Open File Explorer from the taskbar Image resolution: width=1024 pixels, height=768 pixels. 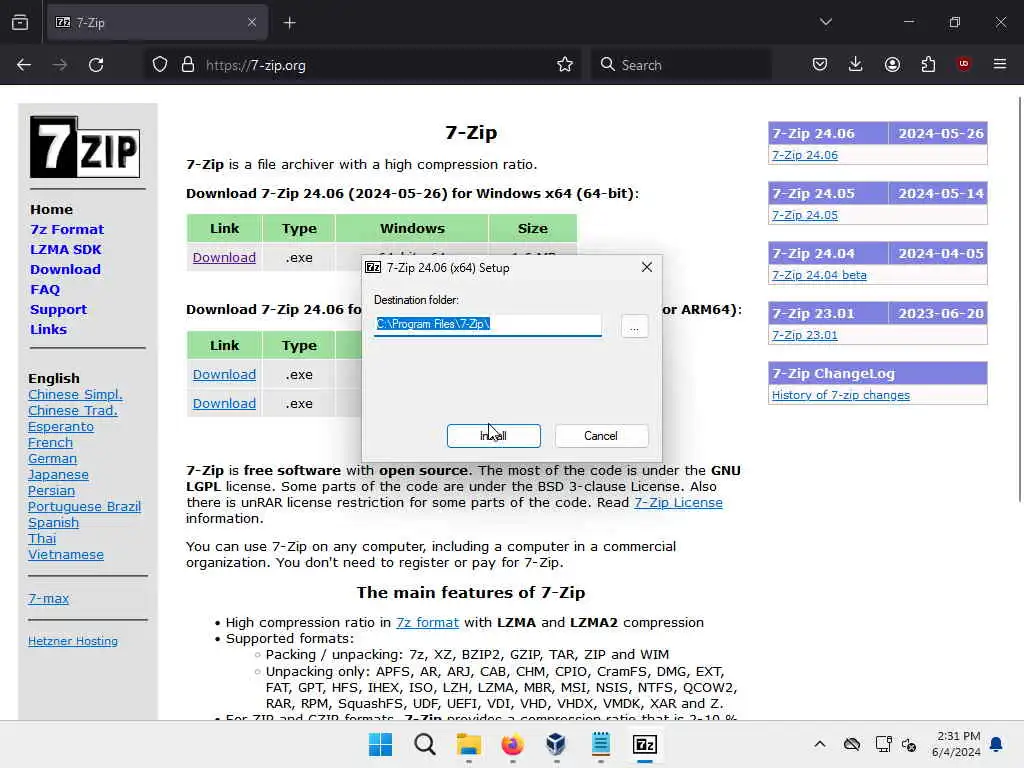pyautogui.click(x=468, y=744)
